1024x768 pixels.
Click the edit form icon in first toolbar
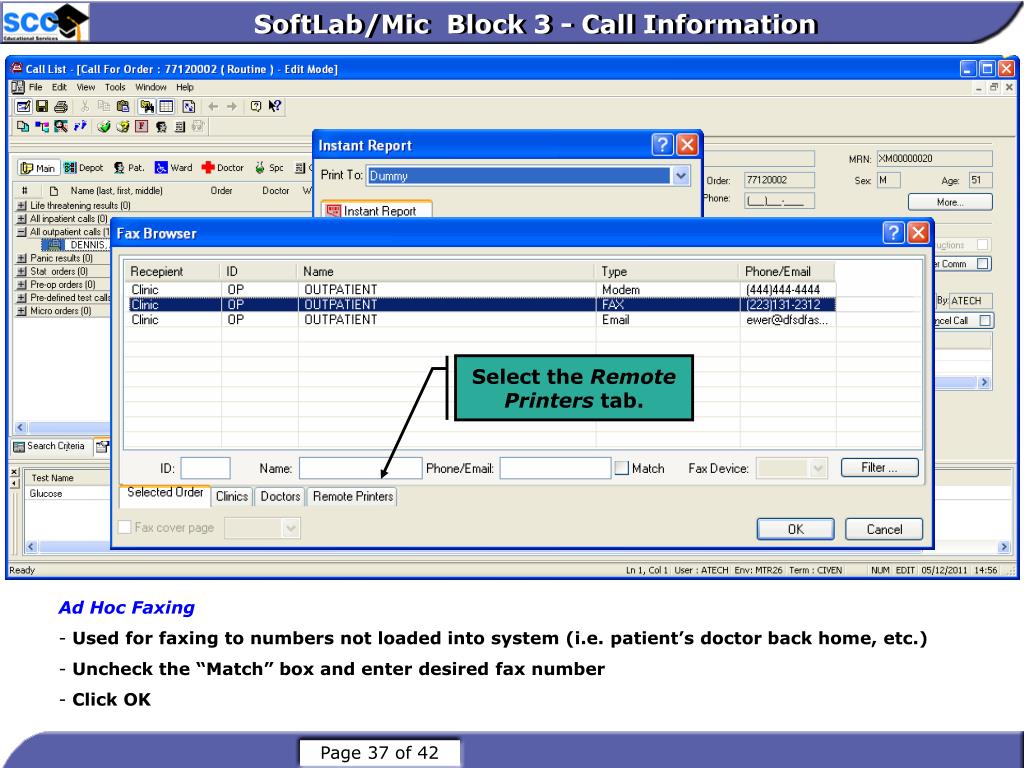pos(23,106)
